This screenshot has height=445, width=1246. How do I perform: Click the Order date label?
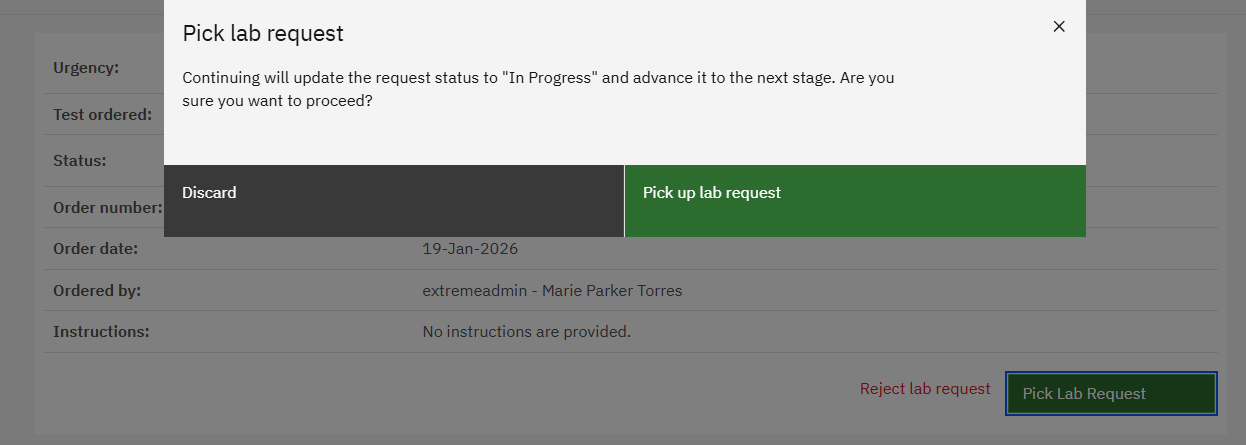[95, 248]
